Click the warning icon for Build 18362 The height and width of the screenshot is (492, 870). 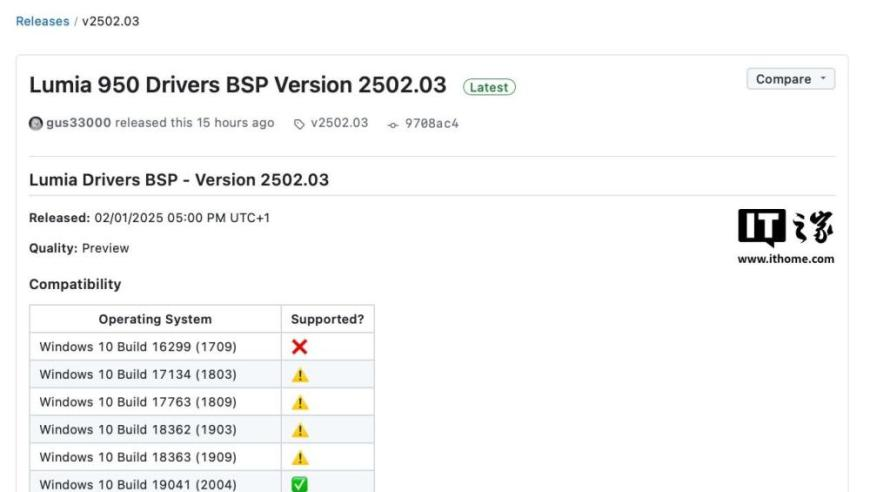coord(300,430)
